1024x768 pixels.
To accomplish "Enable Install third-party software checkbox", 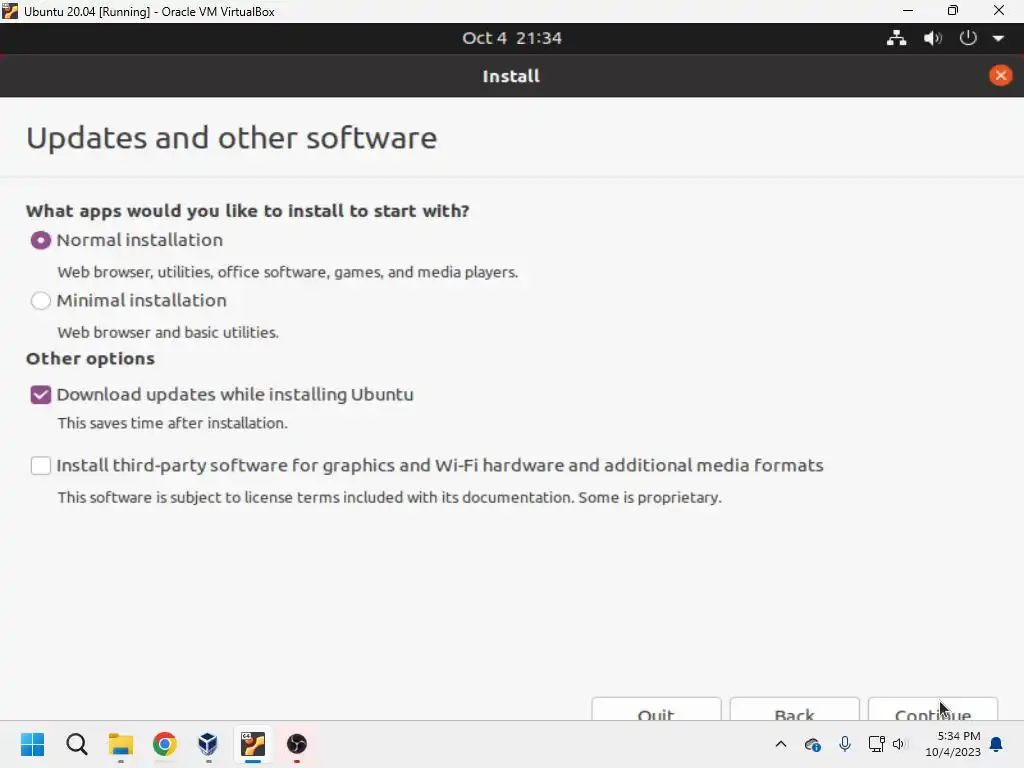I will pos(40,466).
